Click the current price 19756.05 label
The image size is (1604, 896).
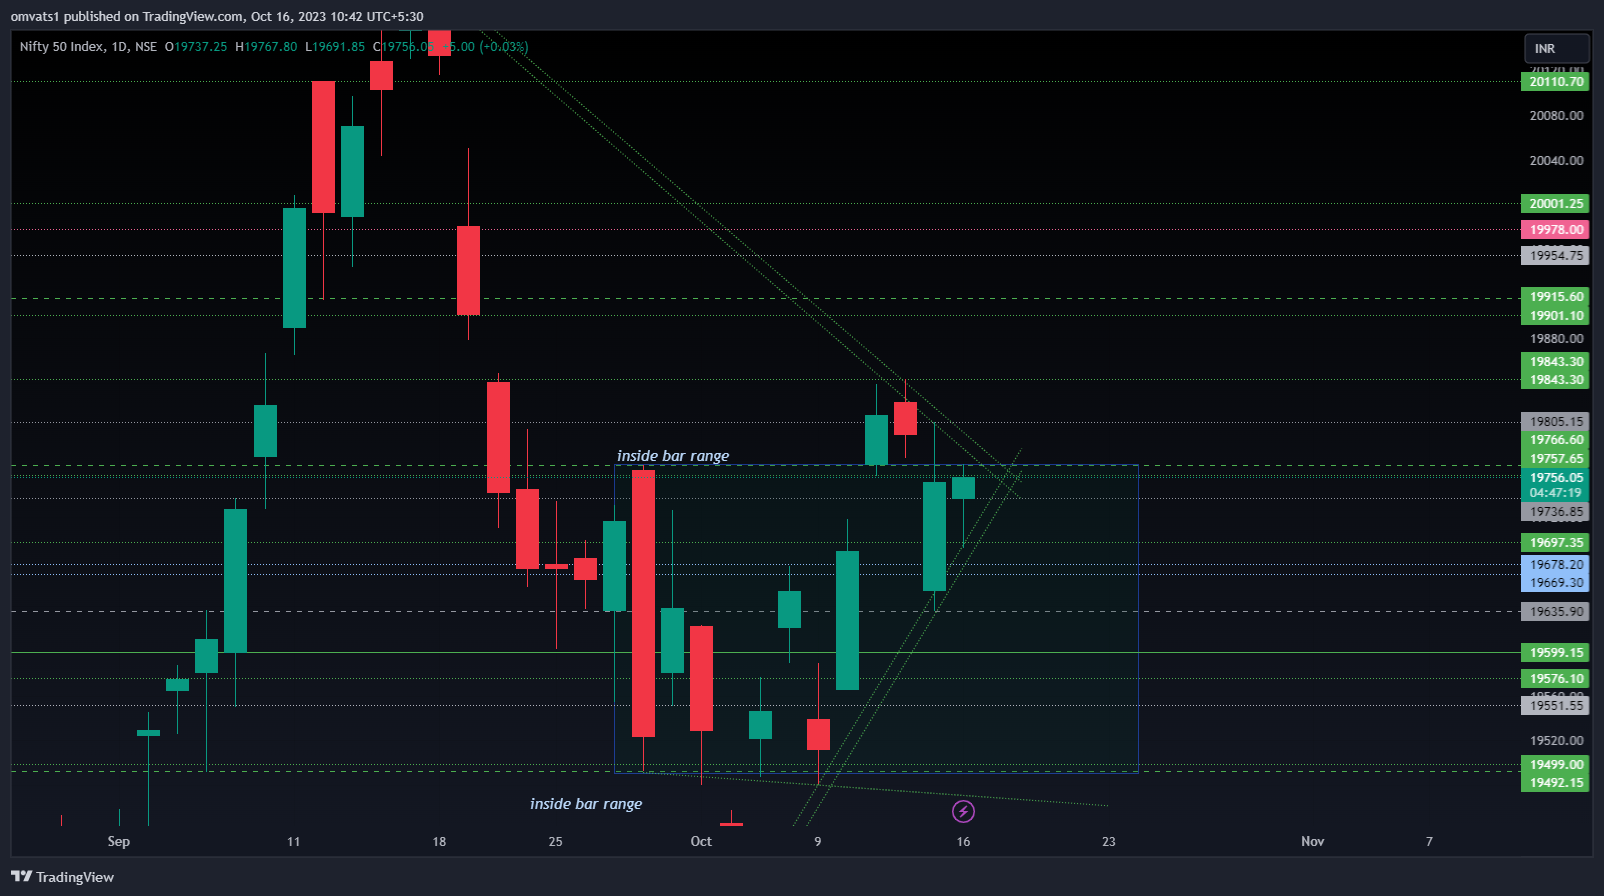(1555, 478)
